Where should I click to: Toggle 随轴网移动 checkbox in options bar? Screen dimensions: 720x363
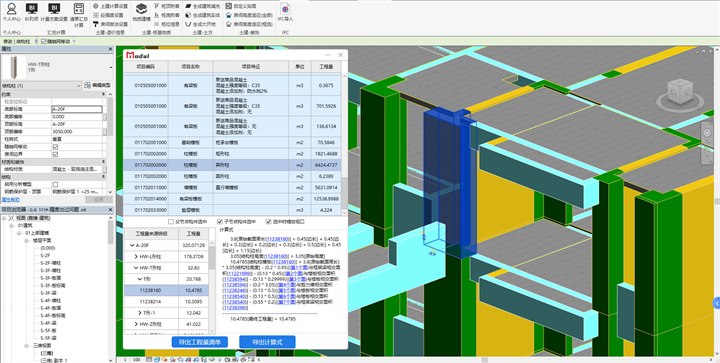coord(44,41)
